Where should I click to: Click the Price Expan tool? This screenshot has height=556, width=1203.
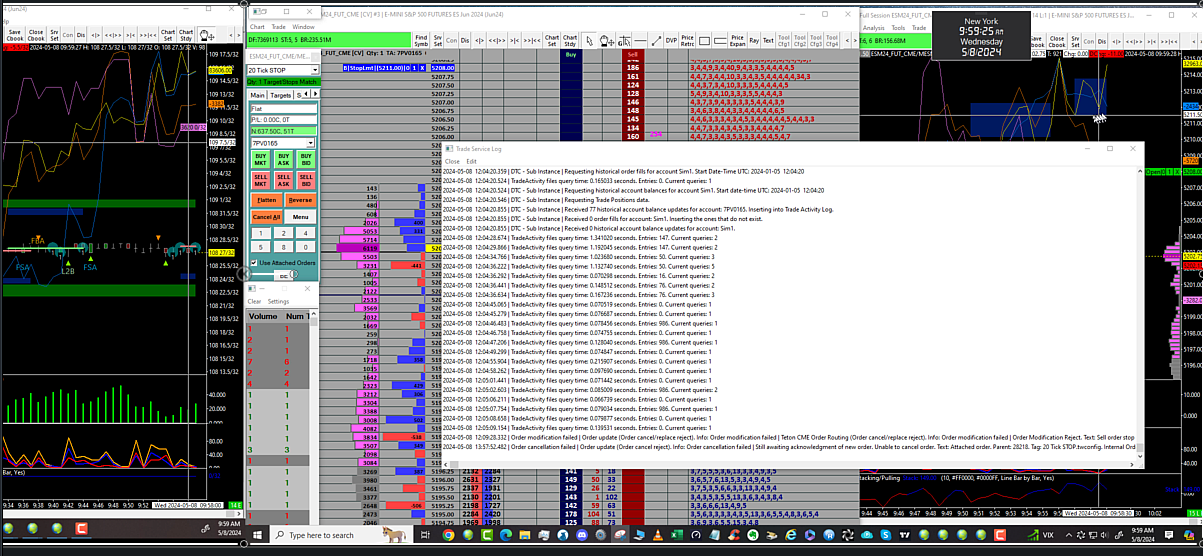(x=738, y=41)
